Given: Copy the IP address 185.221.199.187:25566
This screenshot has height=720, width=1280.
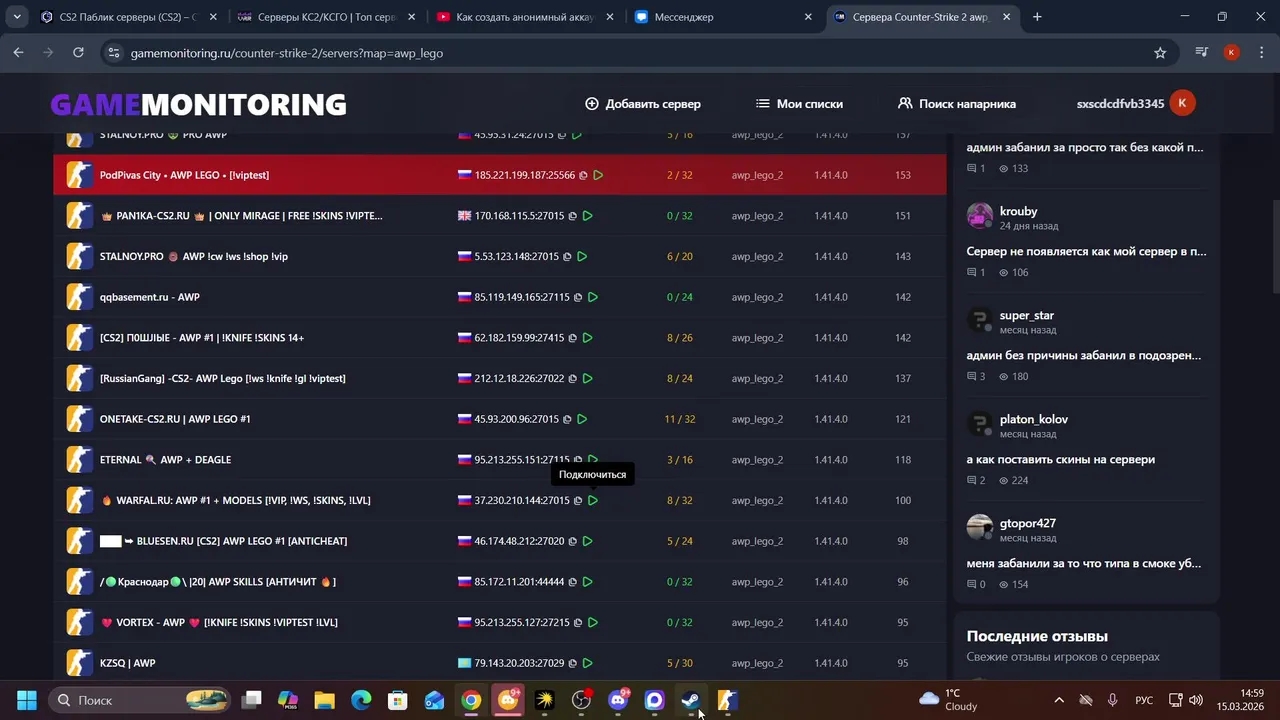Looking at the screenshot, I should pos(583,175).
